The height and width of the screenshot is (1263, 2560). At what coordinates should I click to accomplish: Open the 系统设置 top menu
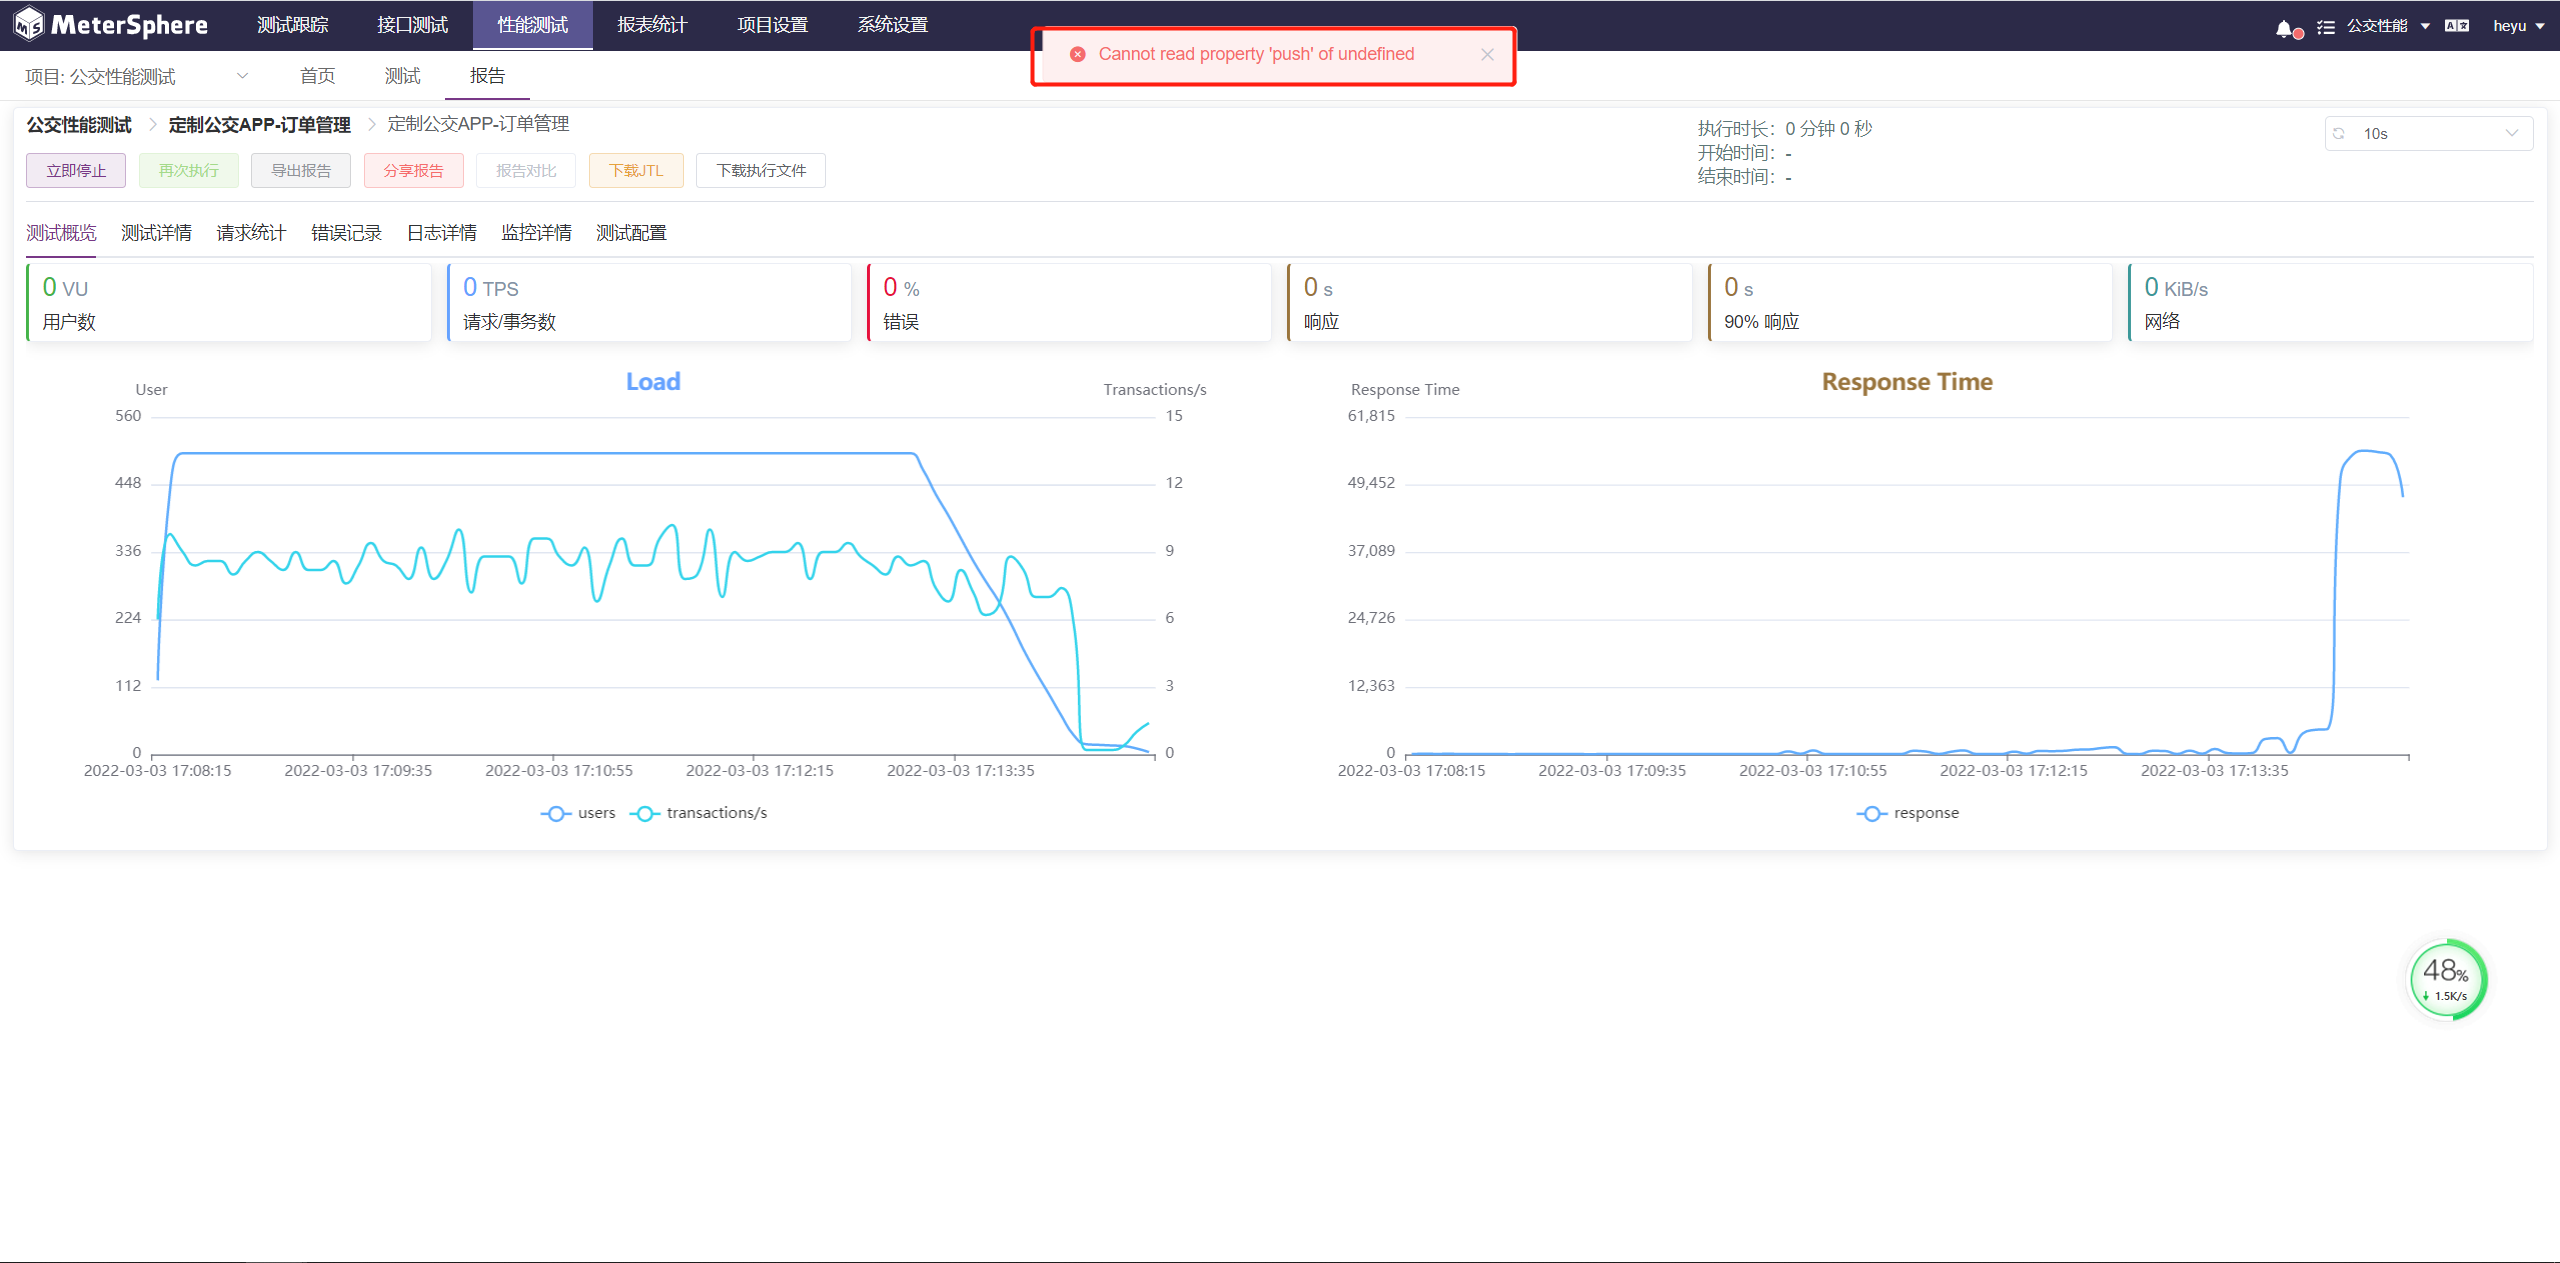tap(892, 25)
